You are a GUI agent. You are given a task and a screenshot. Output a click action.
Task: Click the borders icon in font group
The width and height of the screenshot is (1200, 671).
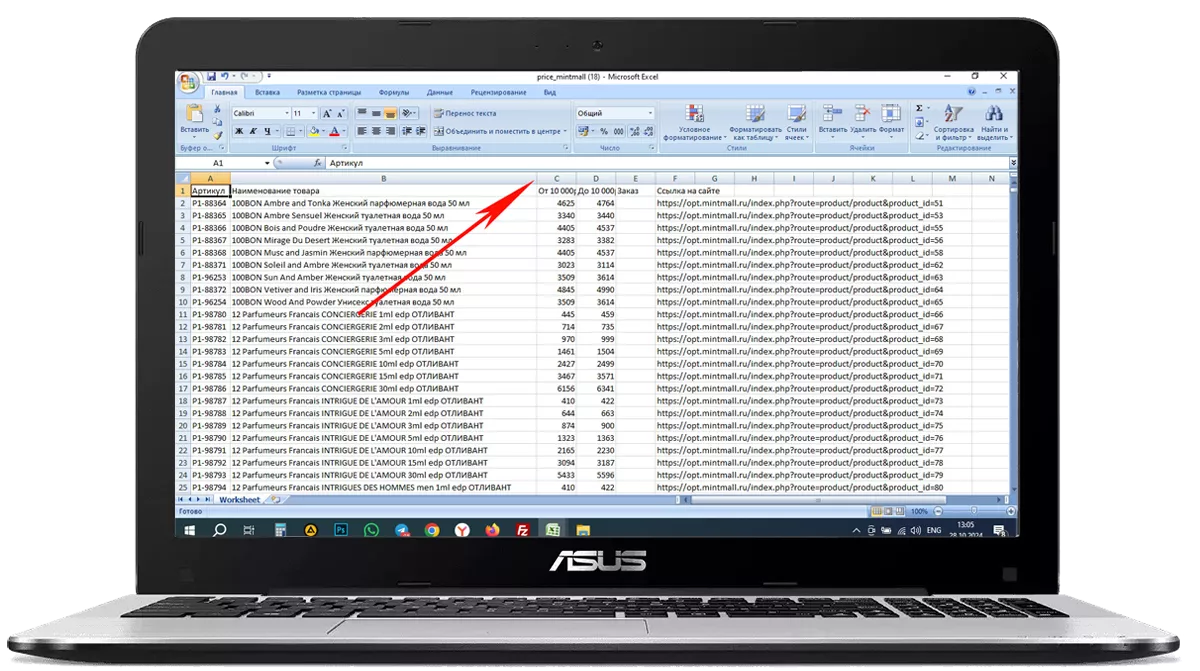tap(290, 131)
